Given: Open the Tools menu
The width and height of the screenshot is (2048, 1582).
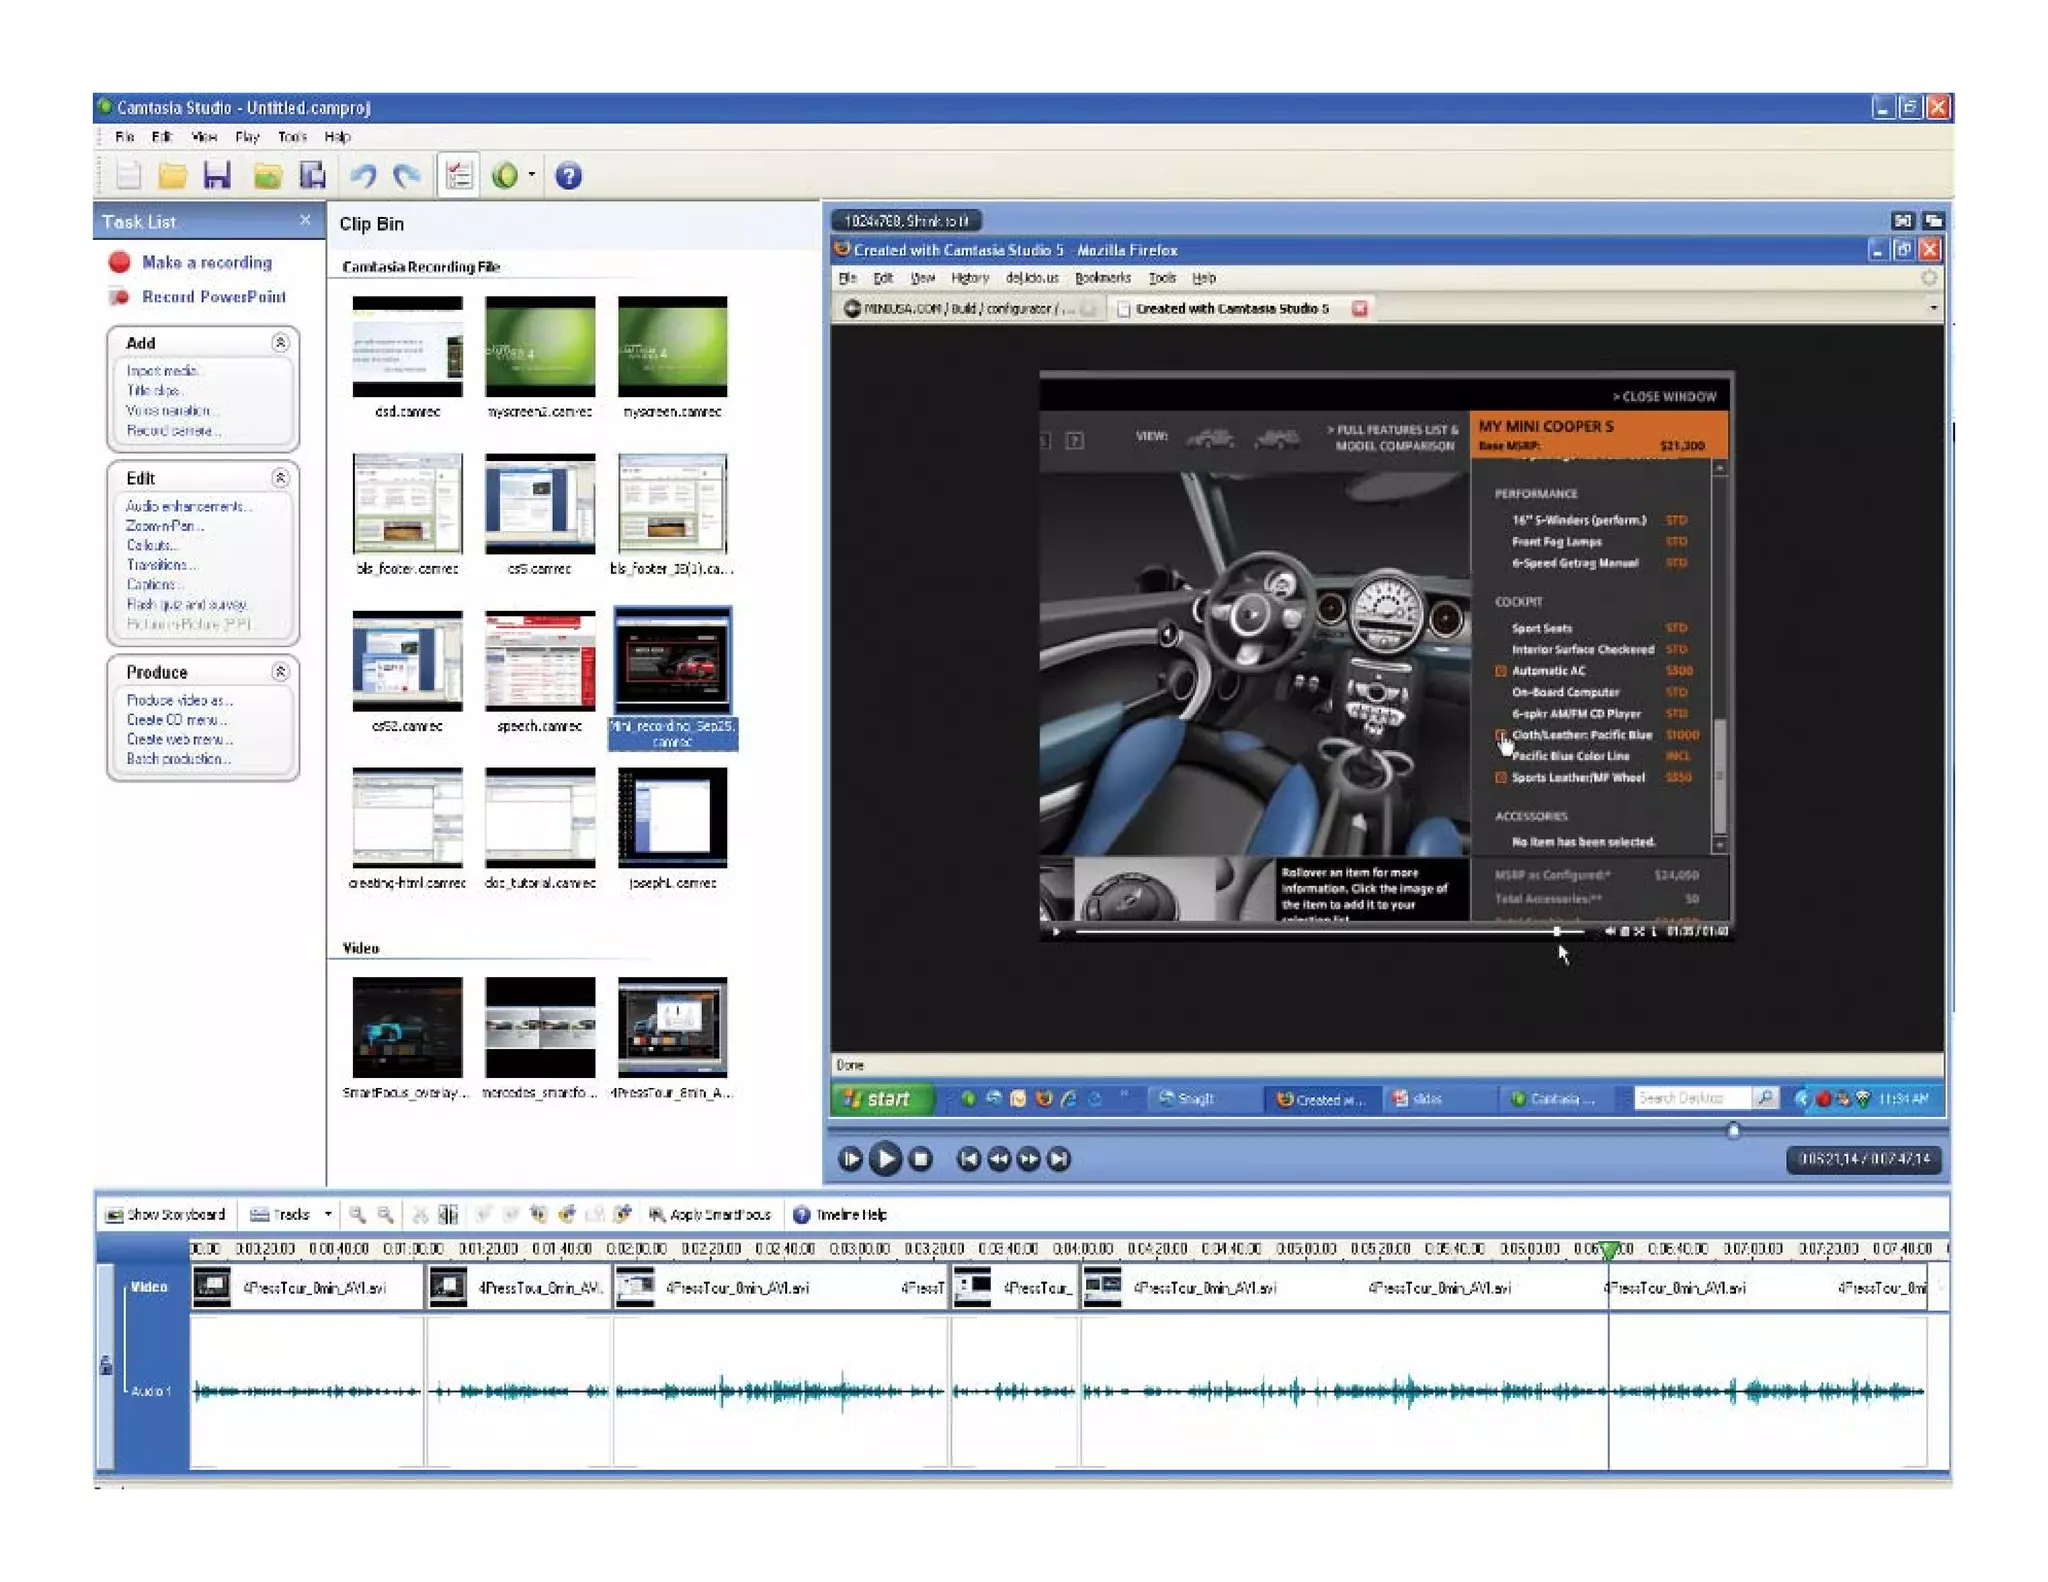Looking at the screenshot, I should [292, 137].
